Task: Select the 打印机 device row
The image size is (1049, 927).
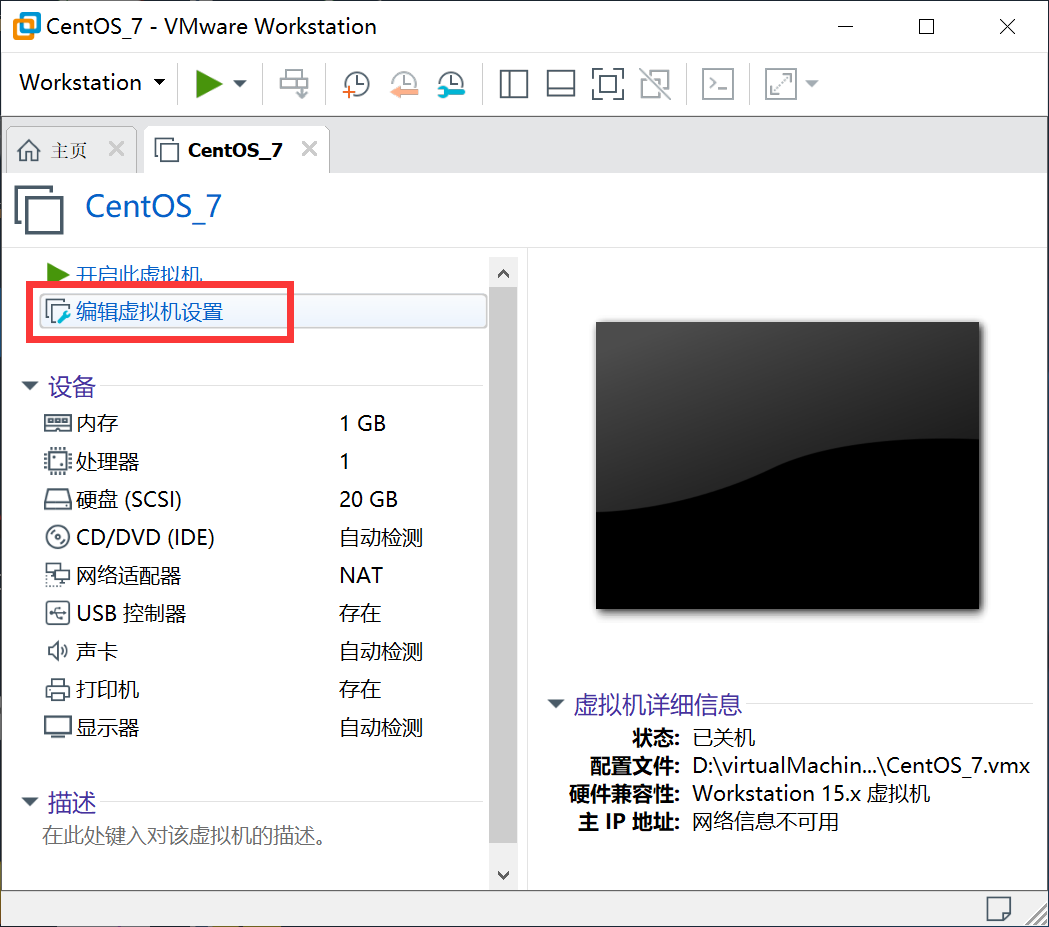Action: (x=262, y=690)
